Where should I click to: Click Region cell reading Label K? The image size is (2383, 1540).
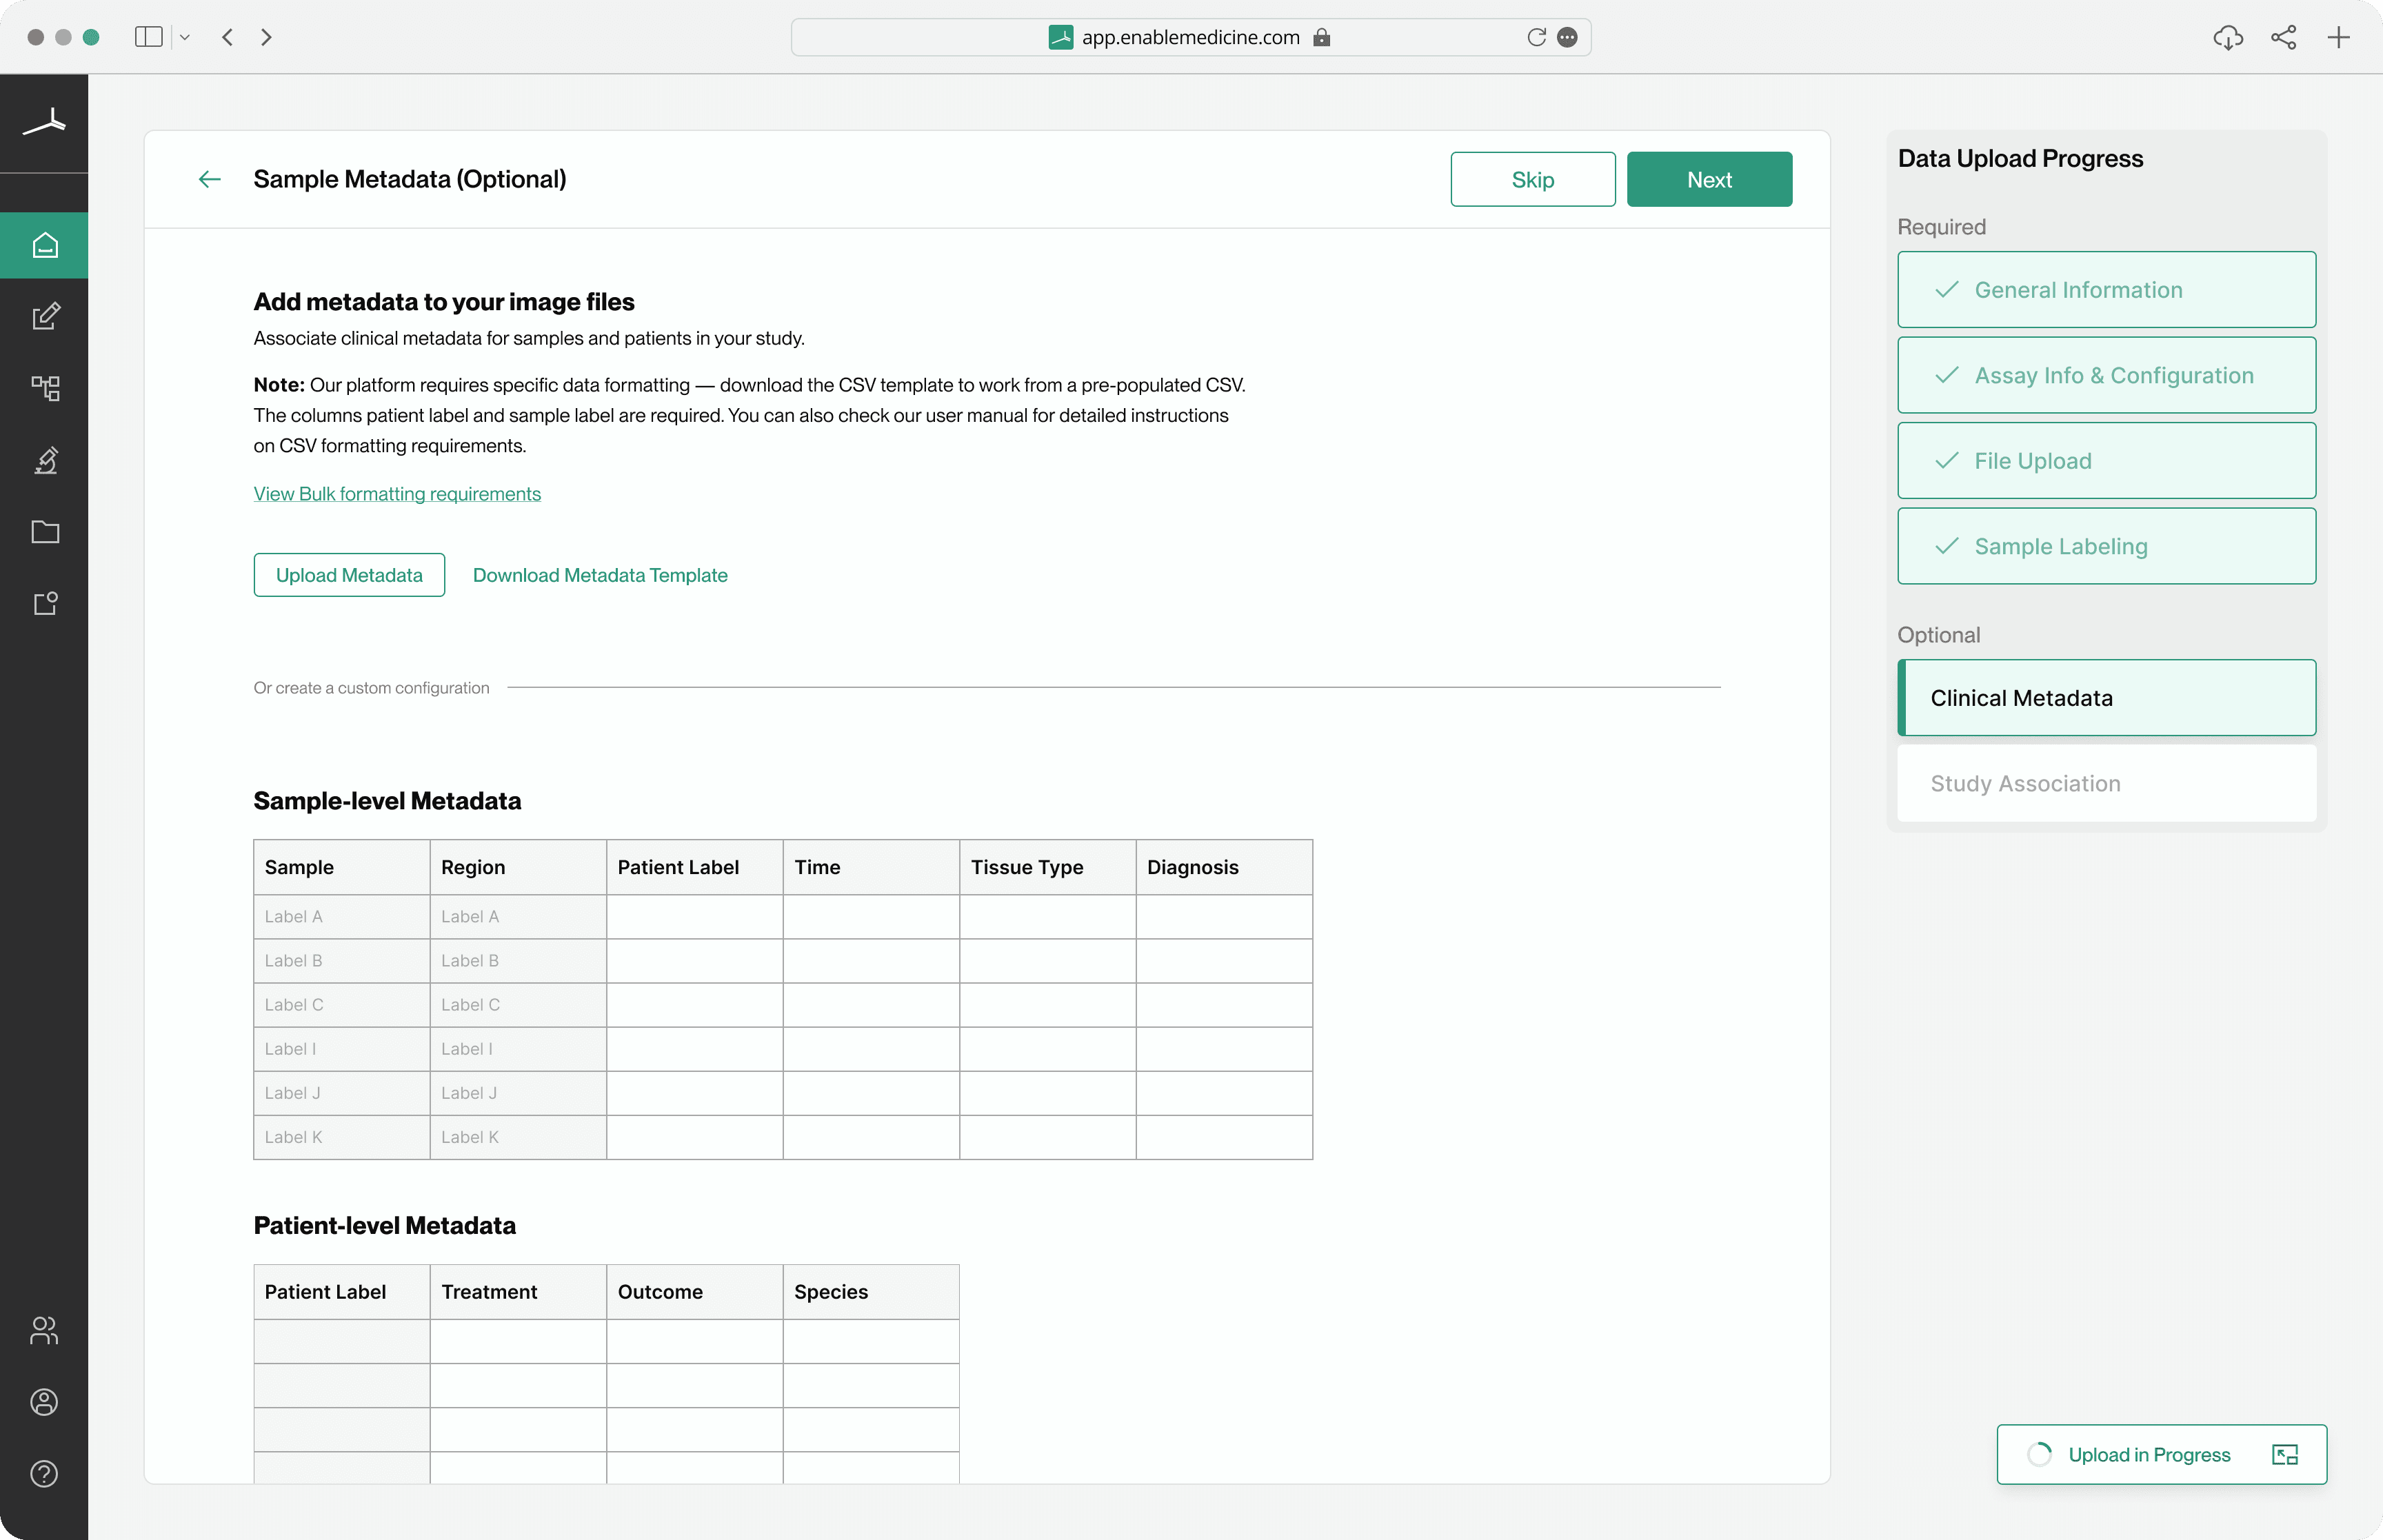pyautogui.click(x=518, y=1136)
